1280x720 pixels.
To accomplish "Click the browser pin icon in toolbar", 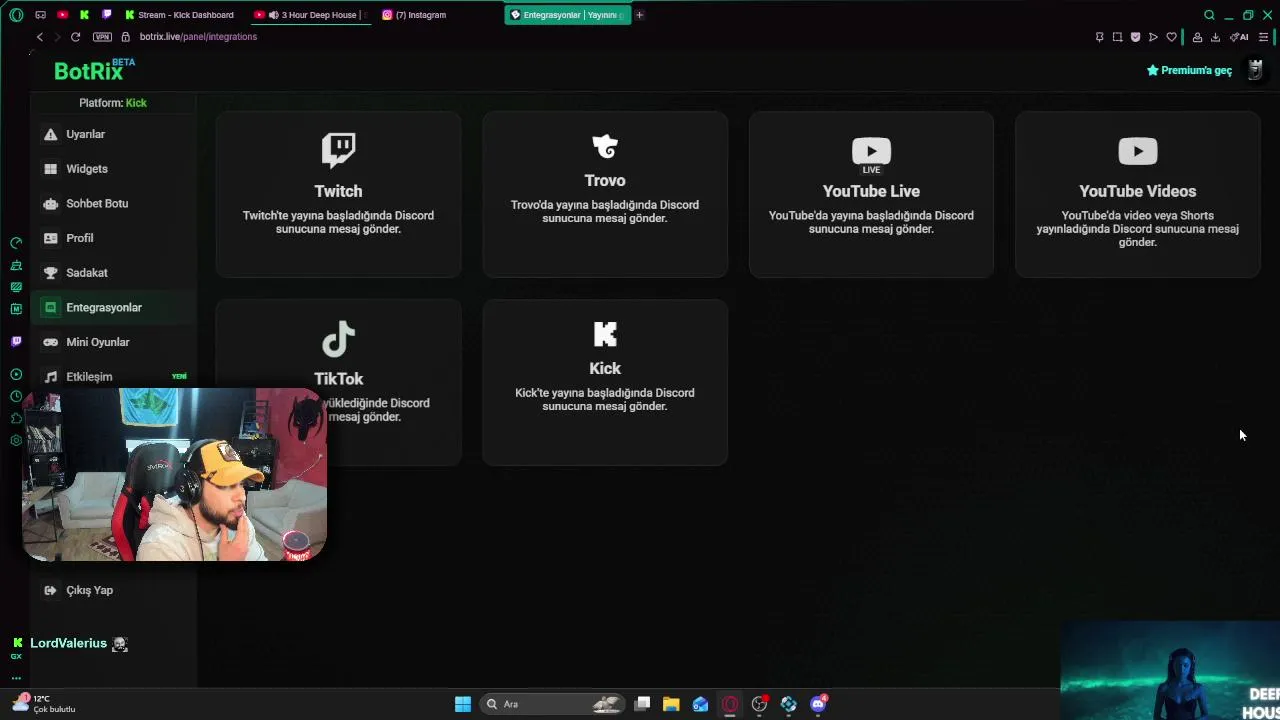I will coord(1099,37).
